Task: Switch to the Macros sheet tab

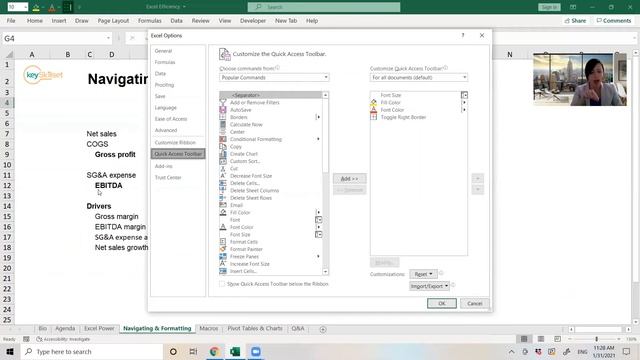Action: pos(209,329)
